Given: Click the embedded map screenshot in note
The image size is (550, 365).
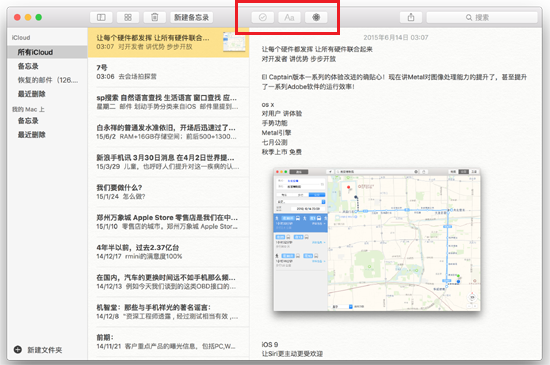Looking at the screenshot, I should coord(377,239).
